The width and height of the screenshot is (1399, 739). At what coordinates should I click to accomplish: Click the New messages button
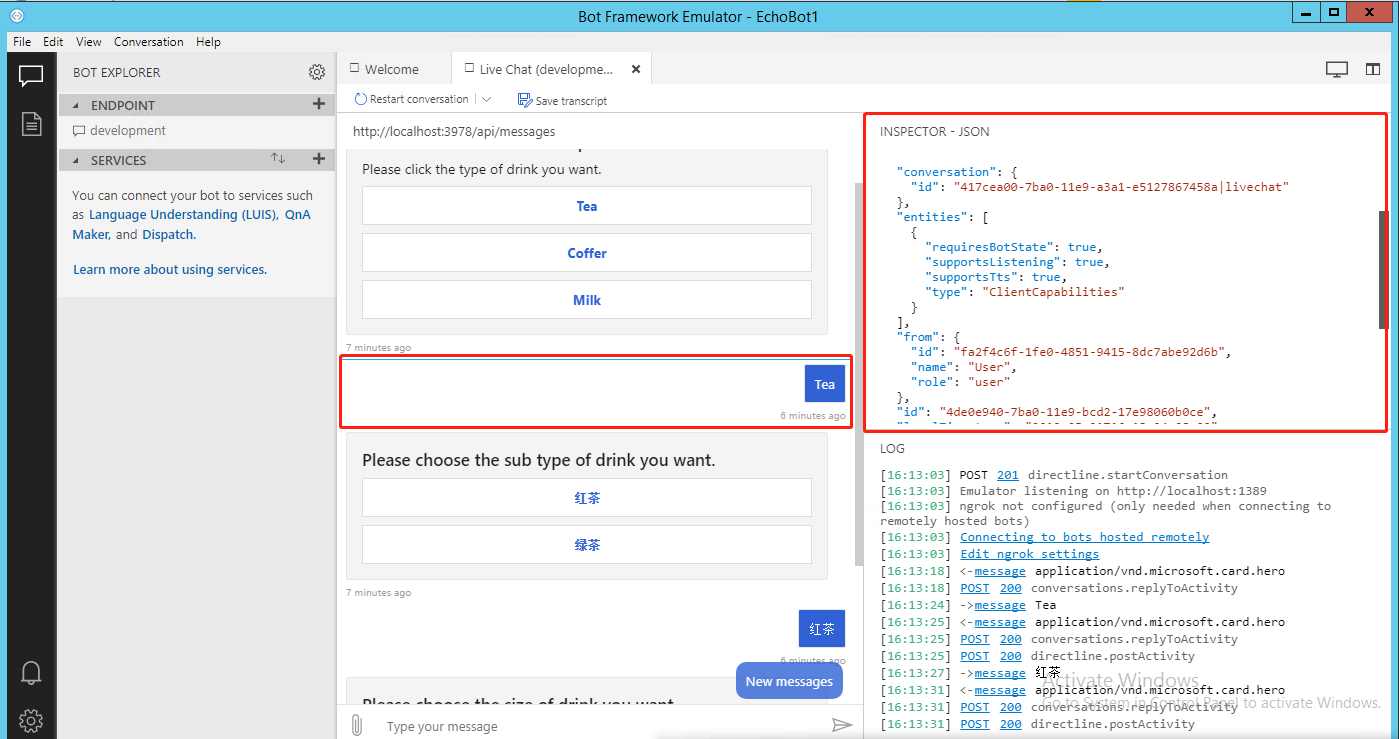click(x=789, y=681)
